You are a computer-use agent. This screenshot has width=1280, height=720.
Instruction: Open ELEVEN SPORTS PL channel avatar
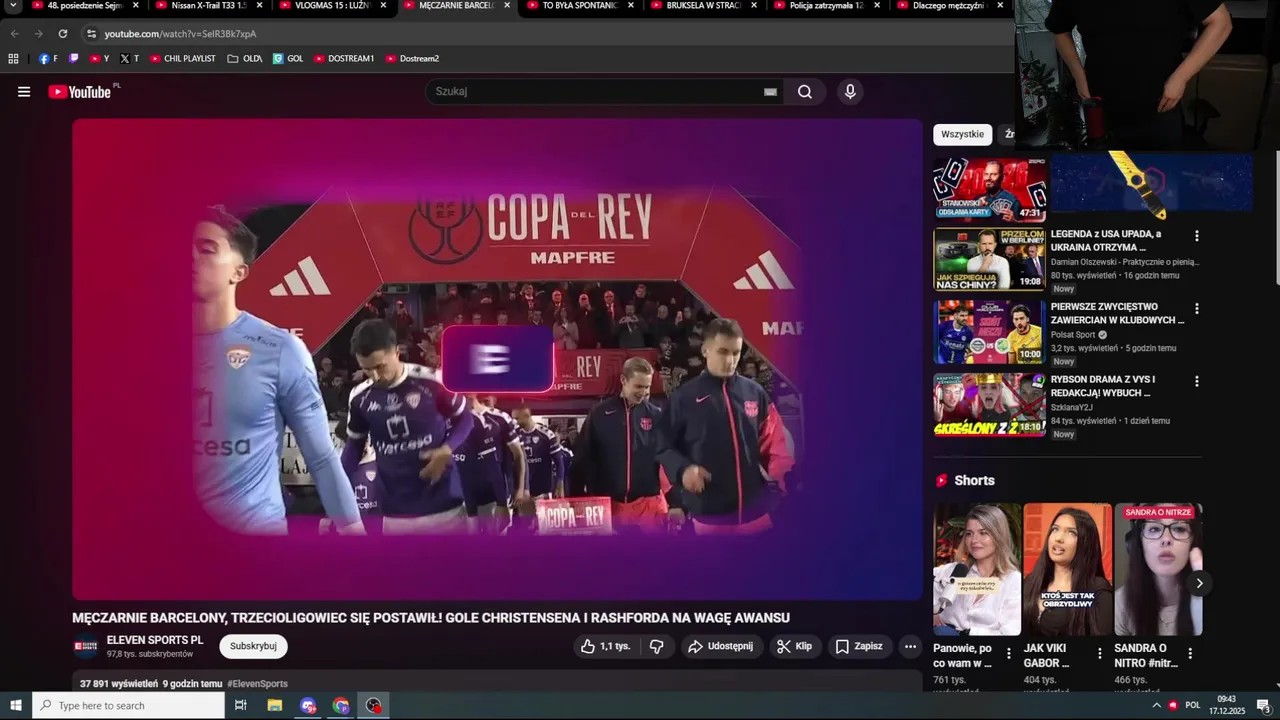pyautogui.click(x=86, y=646)
